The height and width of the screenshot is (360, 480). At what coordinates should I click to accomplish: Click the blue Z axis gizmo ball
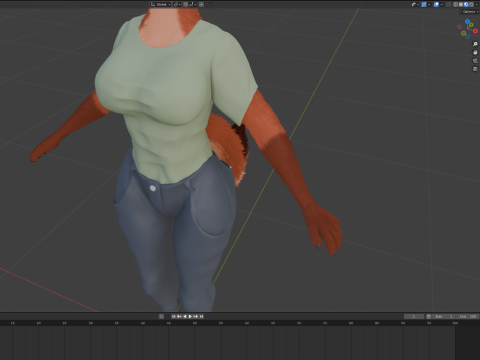click(467, 22)
